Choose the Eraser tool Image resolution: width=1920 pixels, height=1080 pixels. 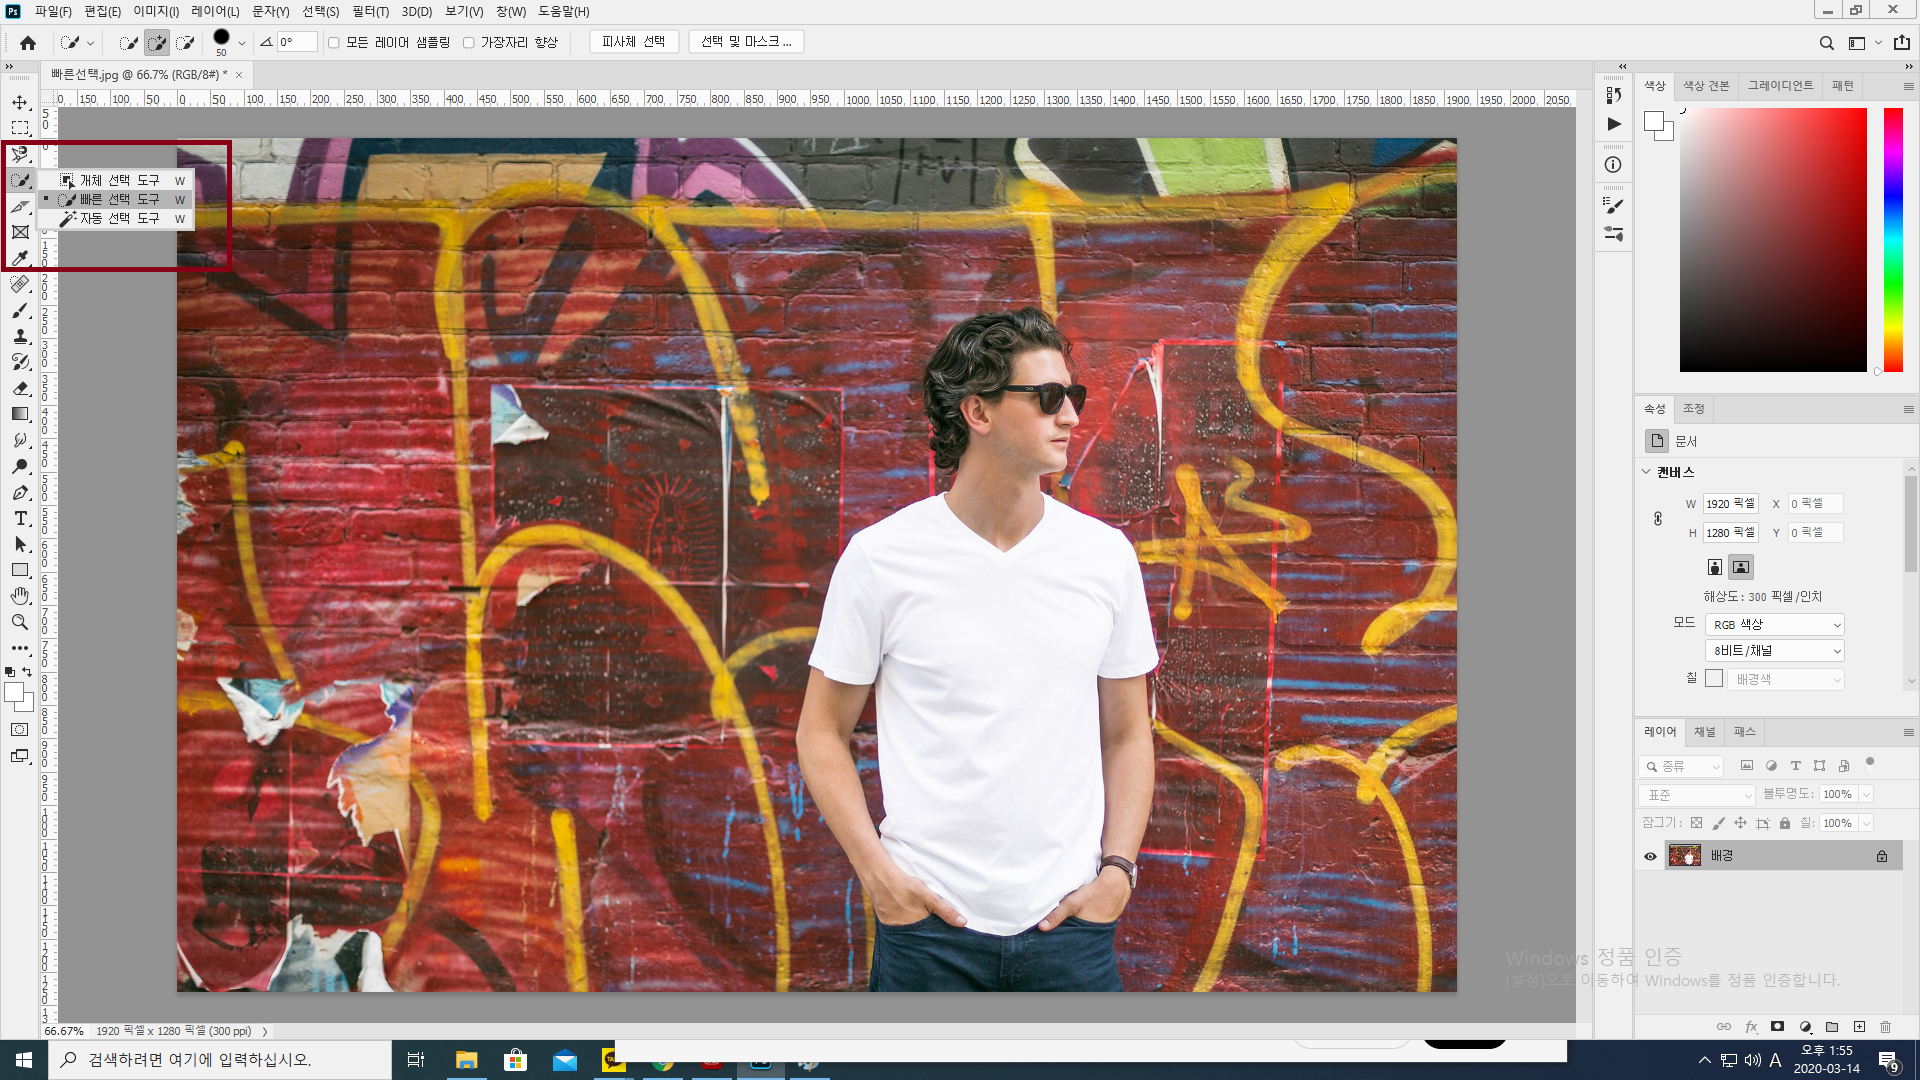20,388
